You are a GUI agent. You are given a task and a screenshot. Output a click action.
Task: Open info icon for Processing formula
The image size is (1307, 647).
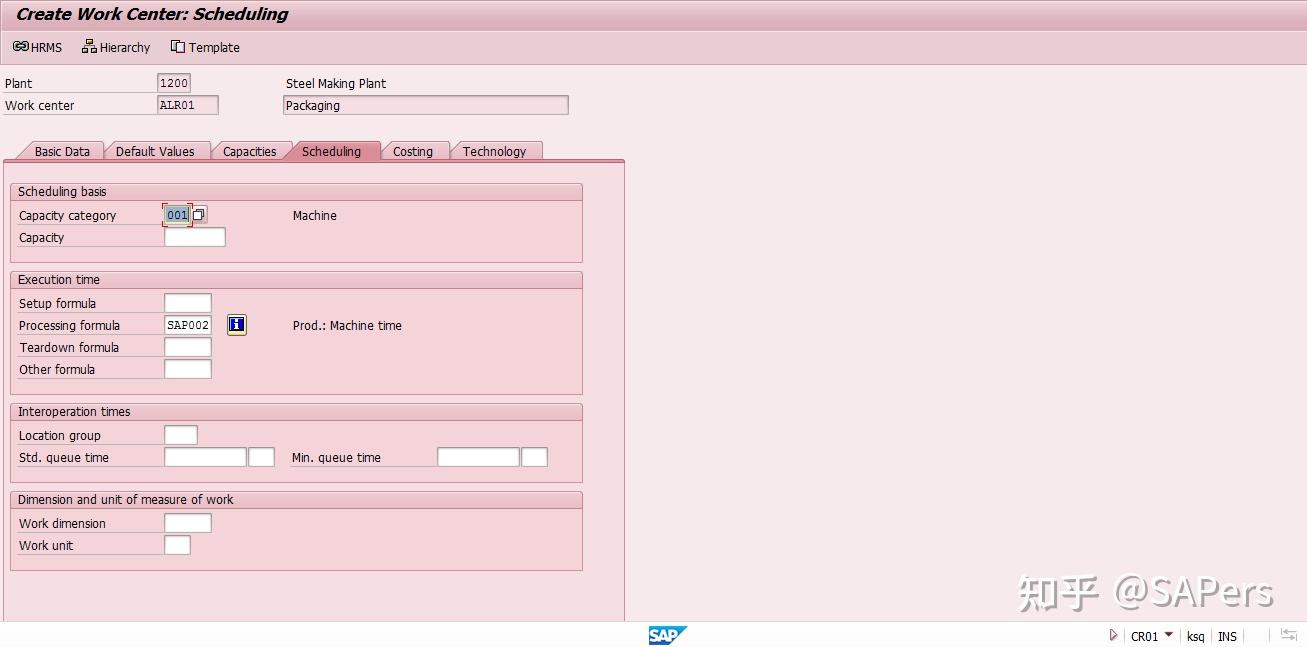pos(237,325)
